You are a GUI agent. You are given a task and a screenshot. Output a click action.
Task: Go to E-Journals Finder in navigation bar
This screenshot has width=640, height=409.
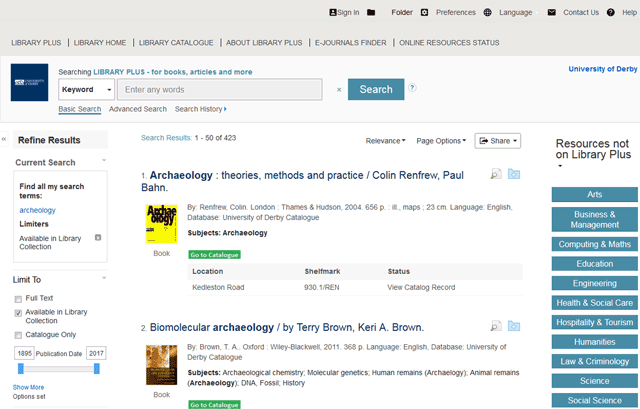pyautogui.click(x=350, y=43)
